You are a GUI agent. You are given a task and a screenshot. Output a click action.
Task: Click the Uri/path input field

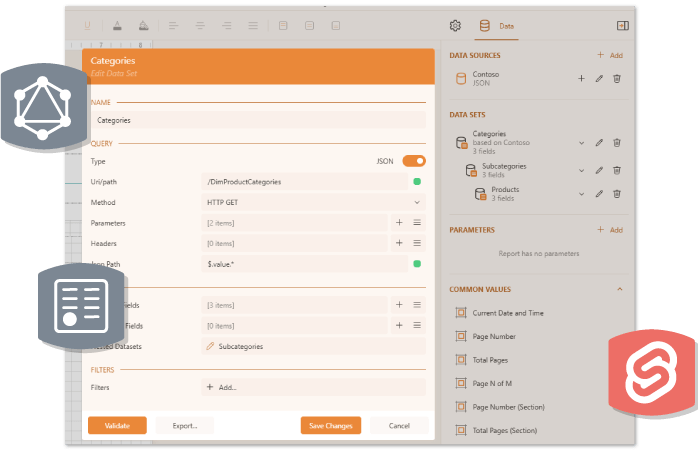click(x=304, y=182)
